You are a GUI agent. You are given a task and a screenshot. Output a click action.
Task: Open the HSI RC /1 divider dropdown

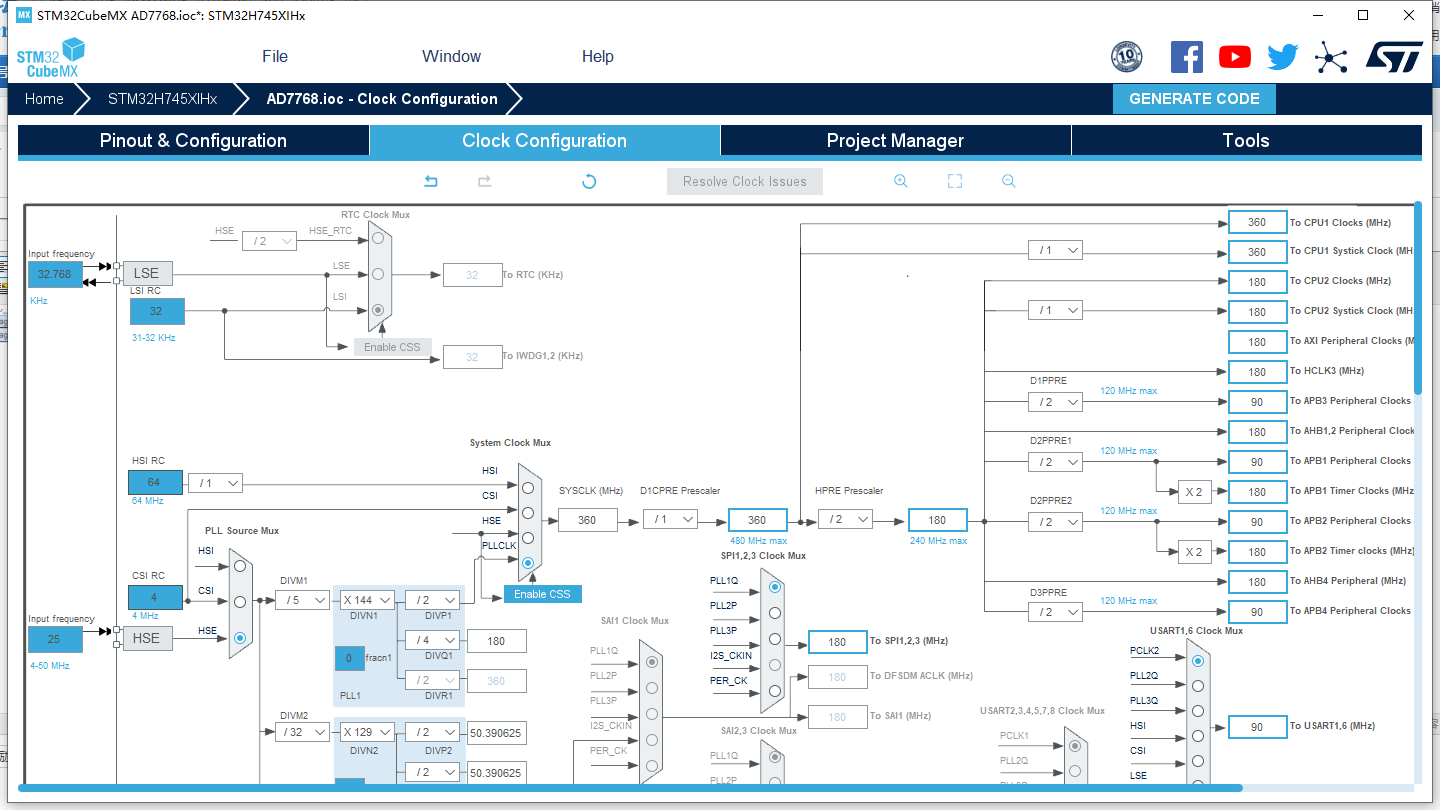click(x=215, y=483)
